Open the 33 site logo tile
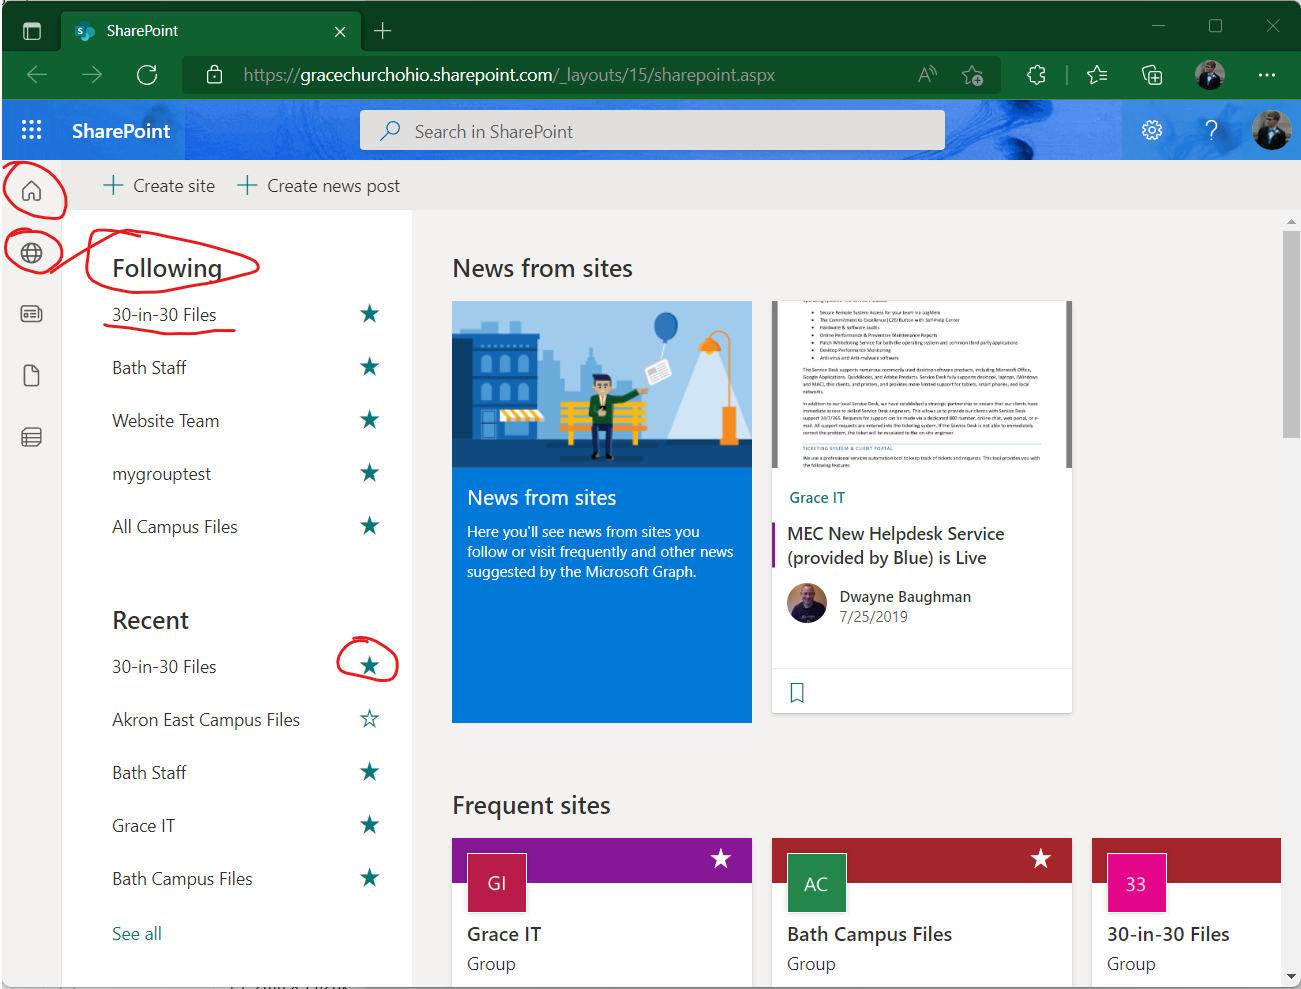The image size is (1301, 989). [x=1137, y=883]
